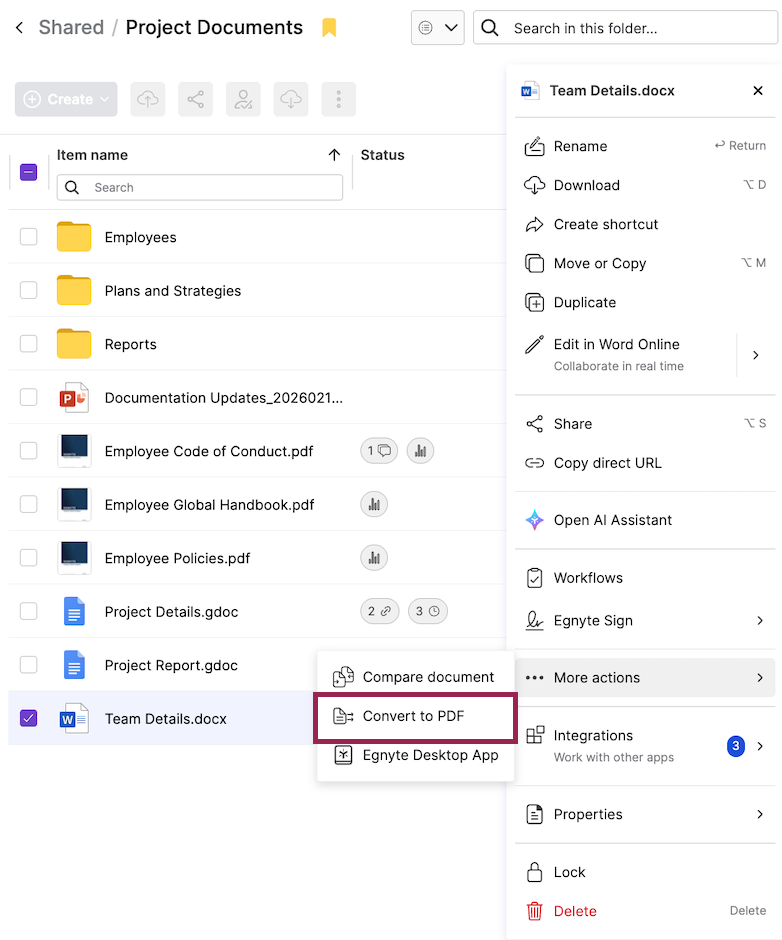Open the vertical three-dot toolbar menu

339,99
